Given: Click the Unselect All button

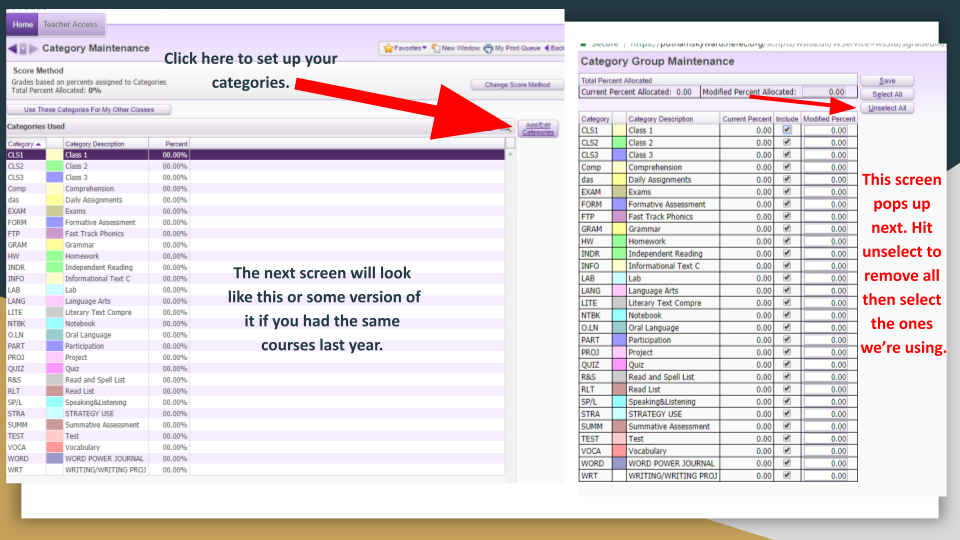Looking at the screenshot, I should click(x=887, y=108).
